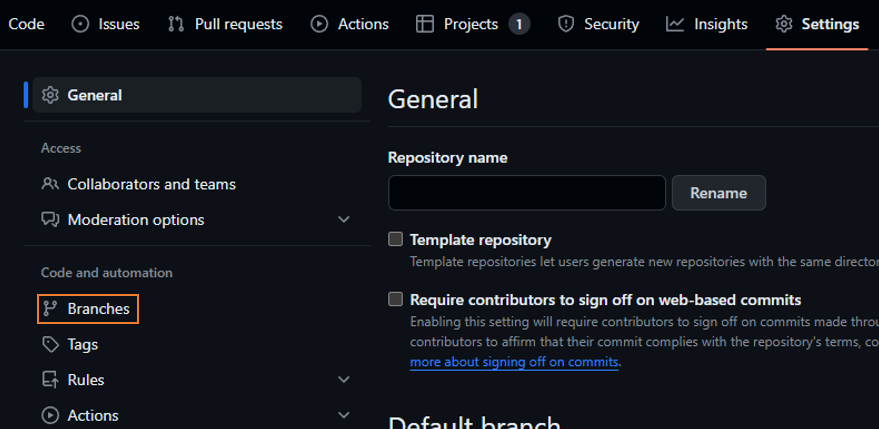Click the Repository name input field

527,193
